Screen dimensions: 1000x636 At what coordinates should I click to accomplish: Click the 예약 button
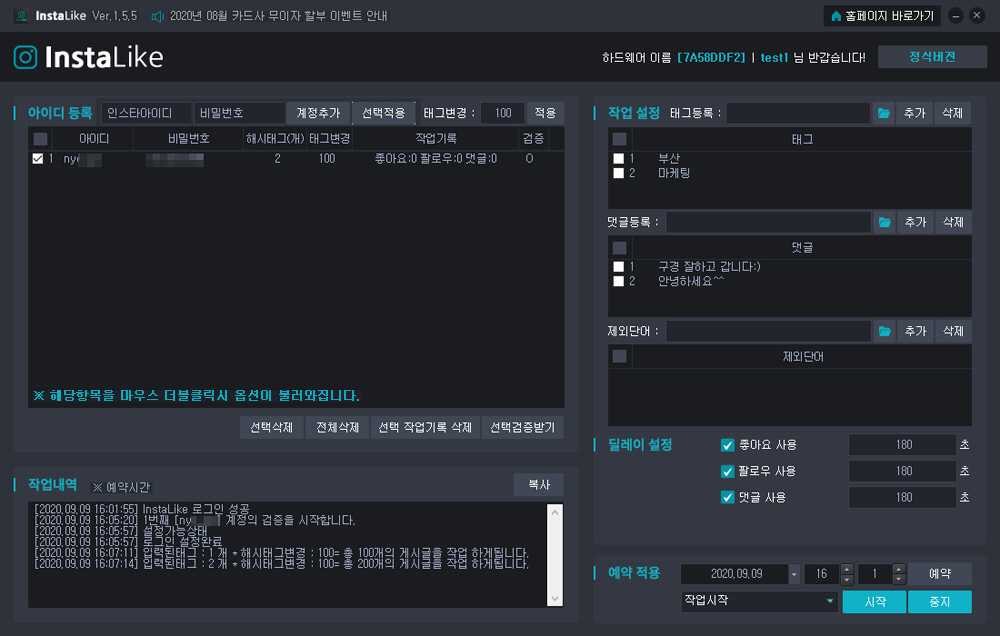[x=940, y=573]
